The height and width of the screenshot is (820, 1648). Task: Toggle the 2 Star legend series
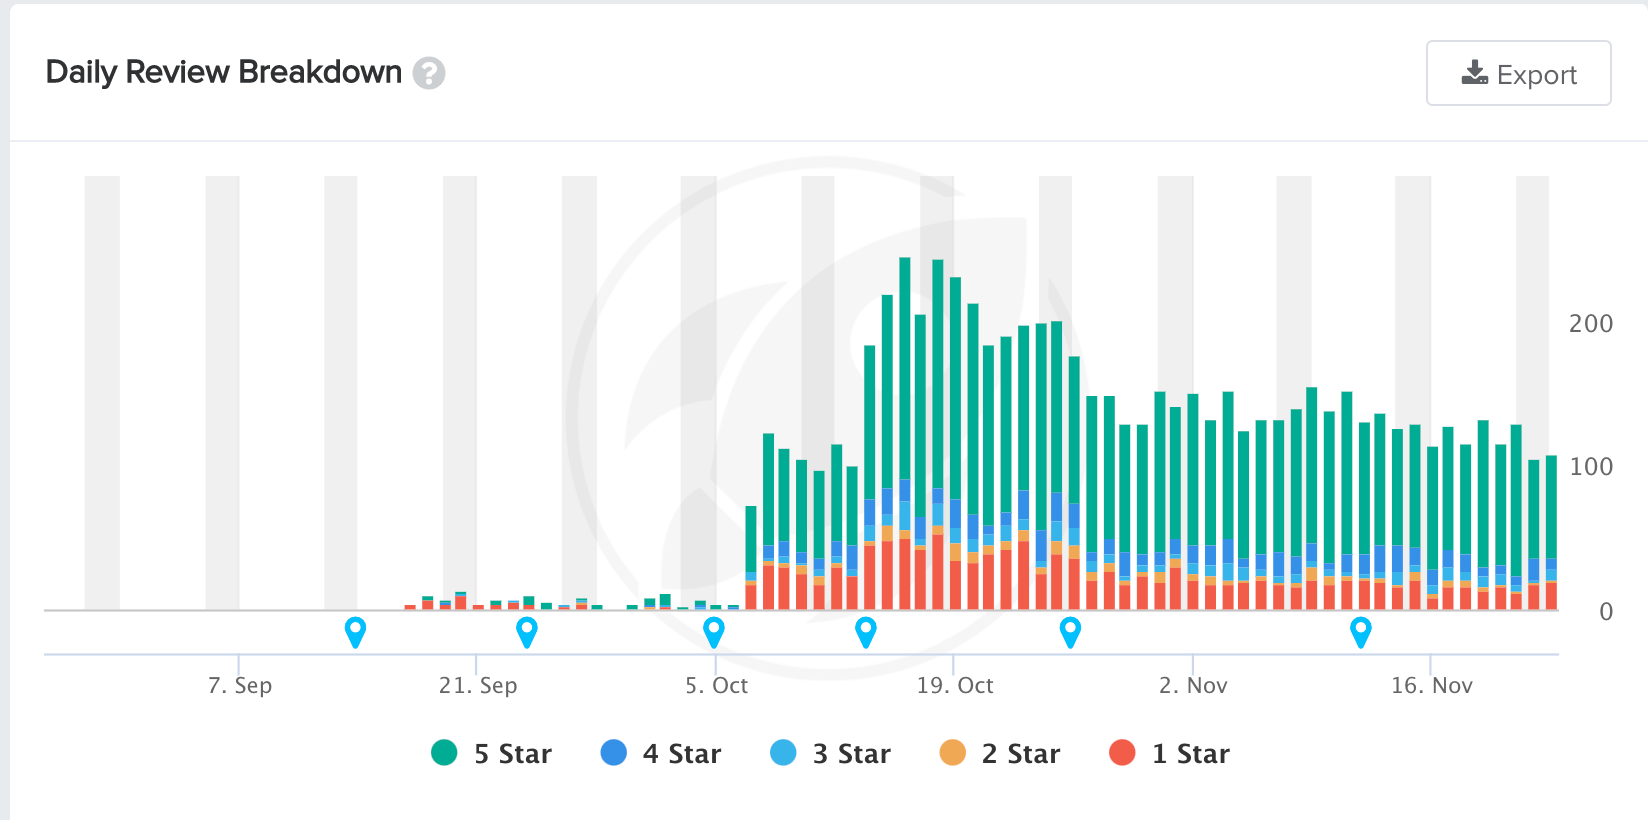[999, 753]
